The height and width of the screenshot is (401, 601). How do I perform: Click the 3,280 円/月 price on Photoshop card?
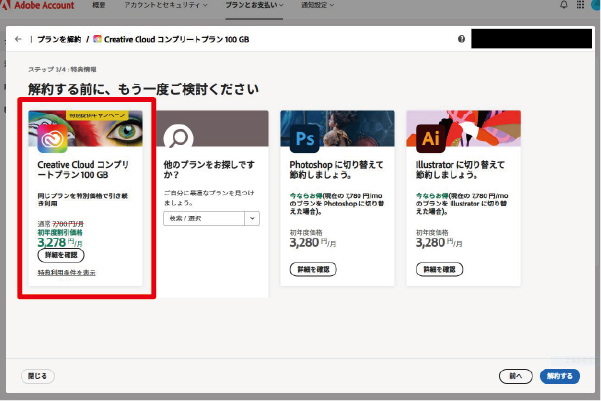pos(312,243)
